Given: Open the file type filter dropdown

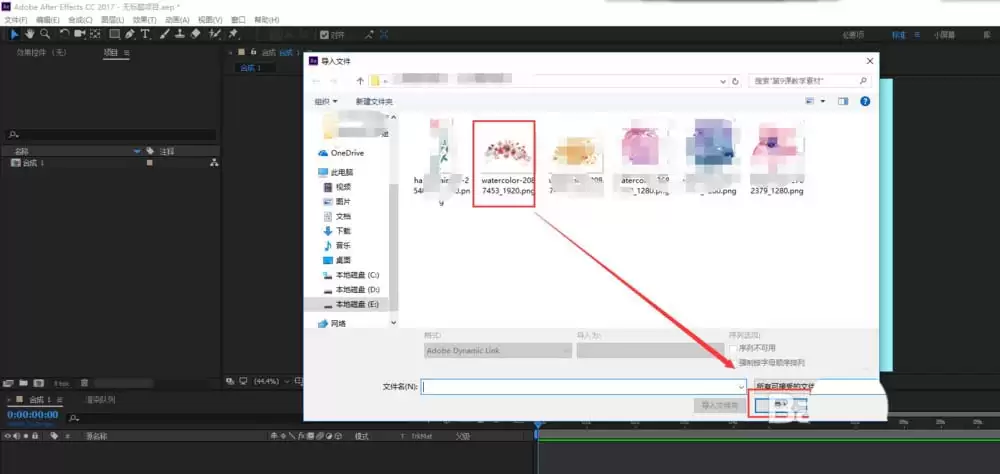Looking at the screenshot, I should [816, 387].
